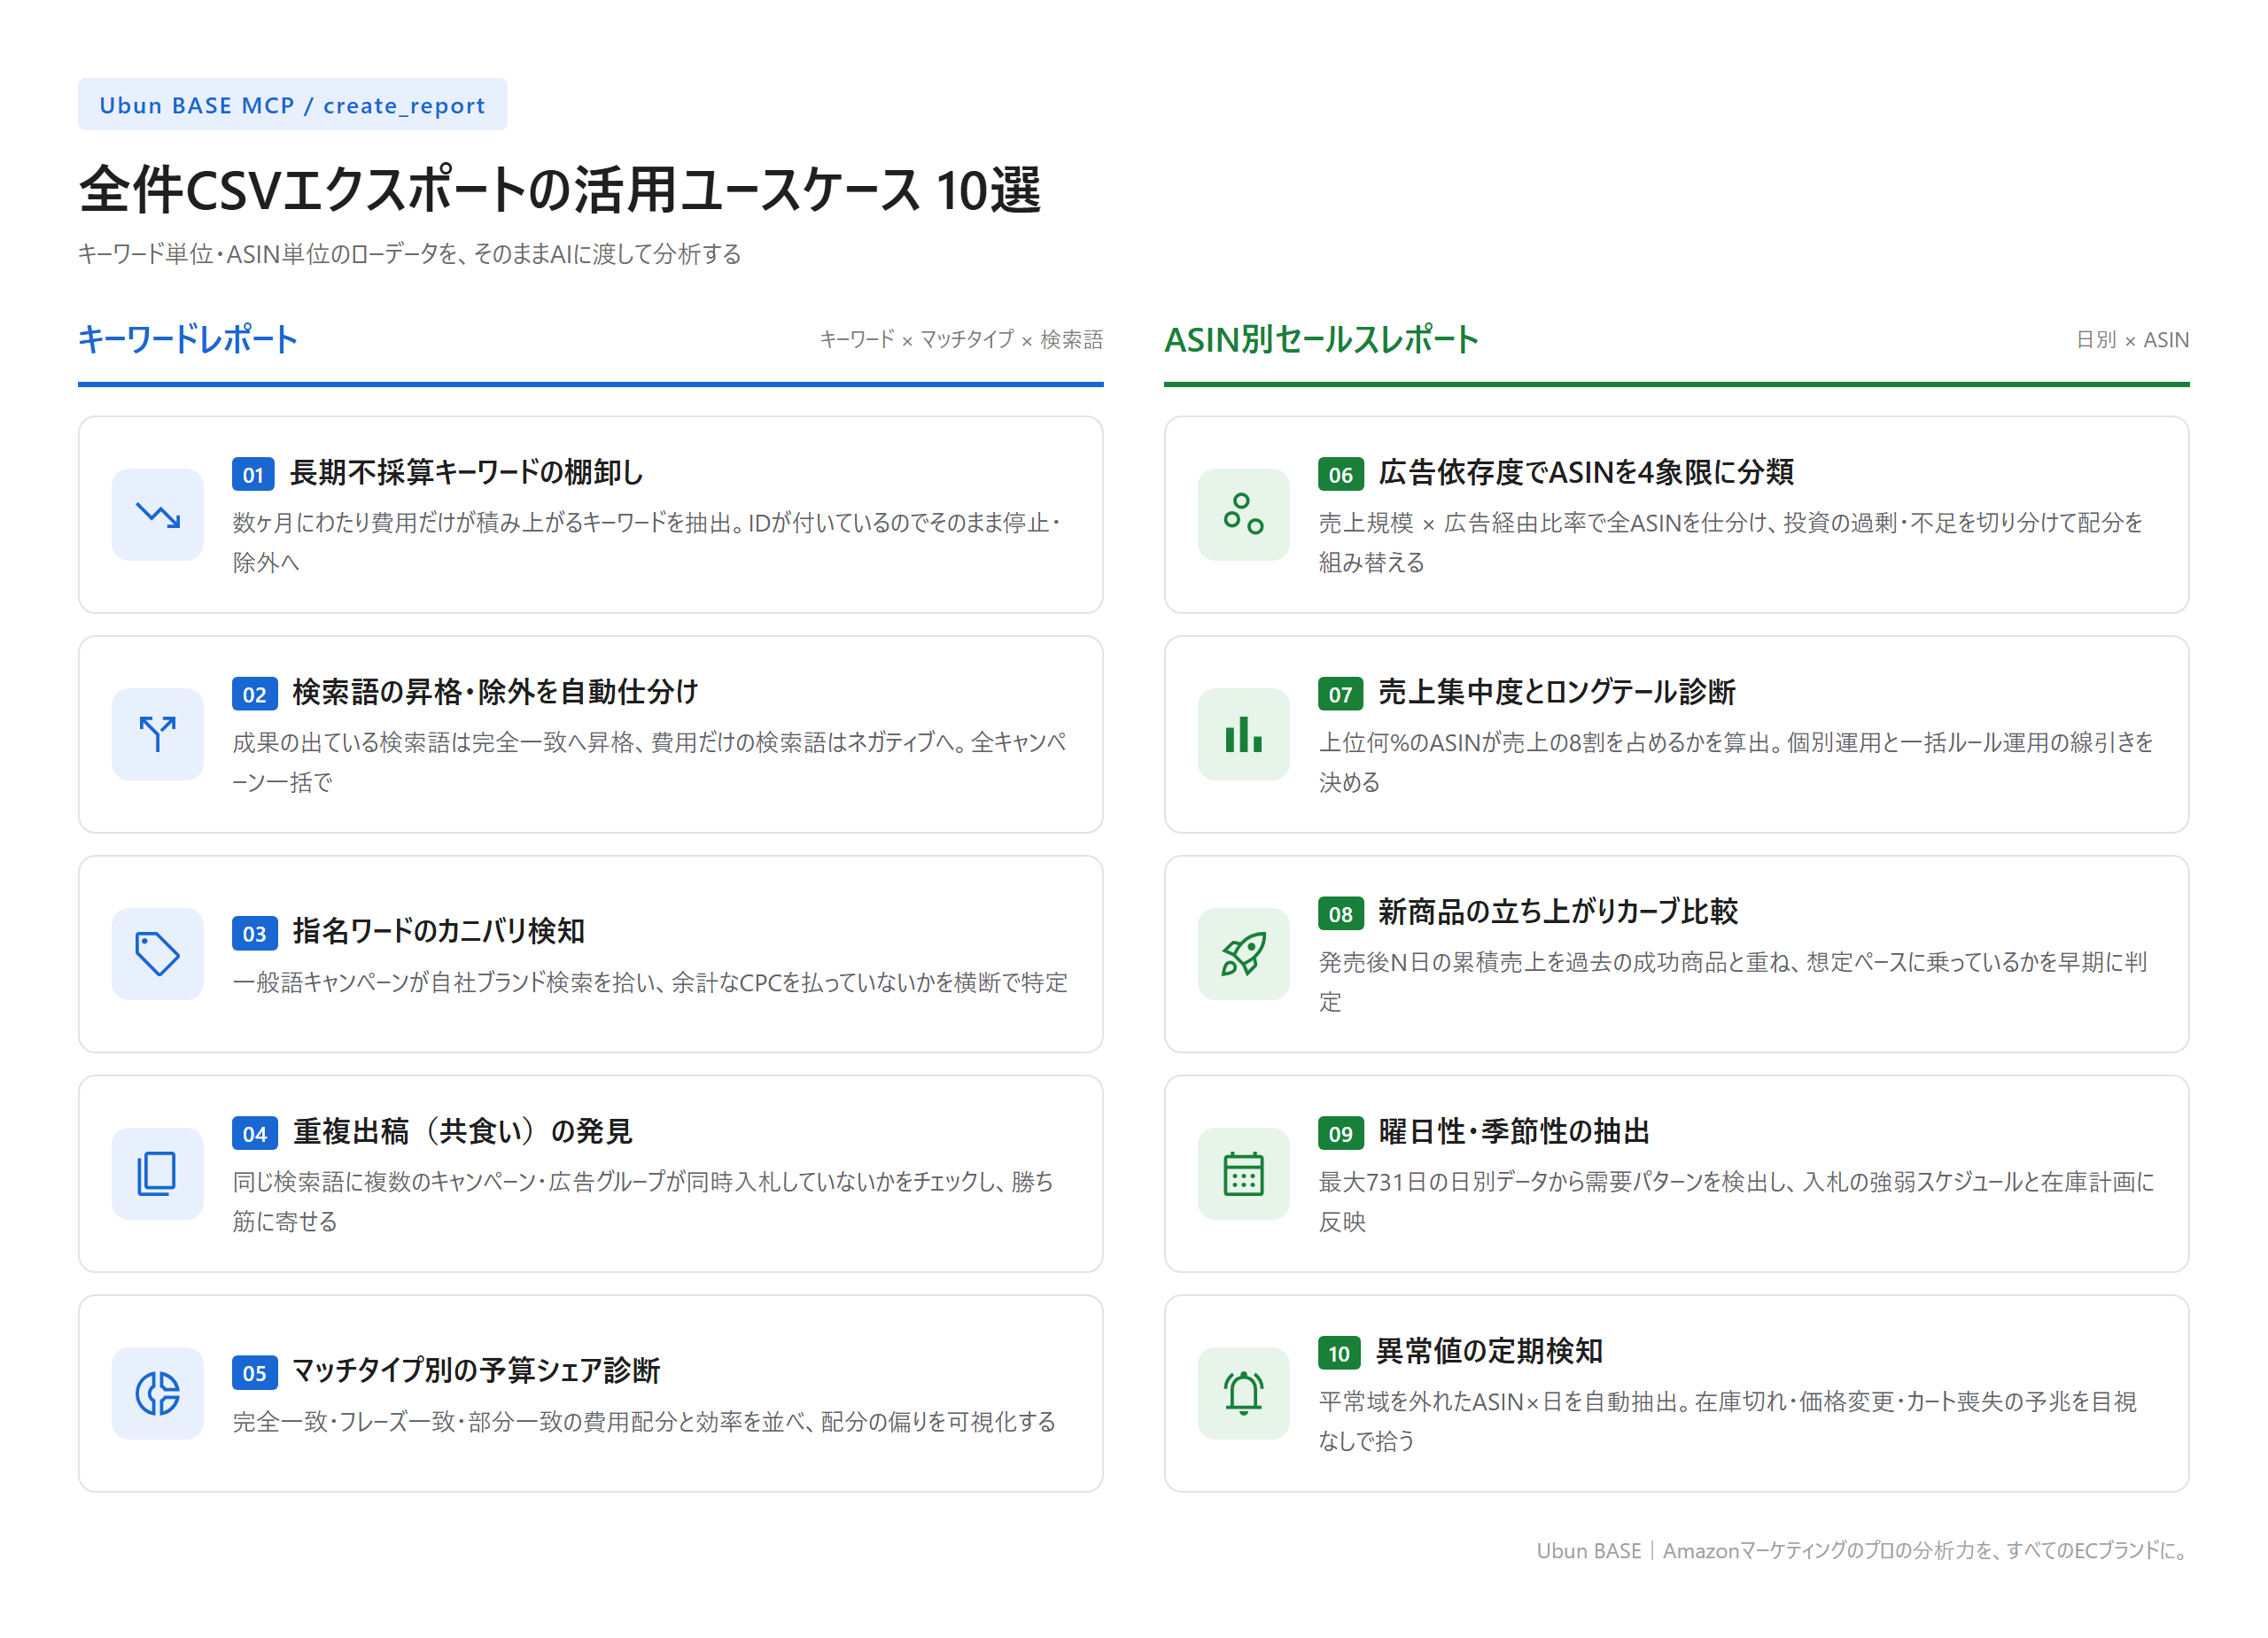Click the blue 01 number badge

(253, 474)
